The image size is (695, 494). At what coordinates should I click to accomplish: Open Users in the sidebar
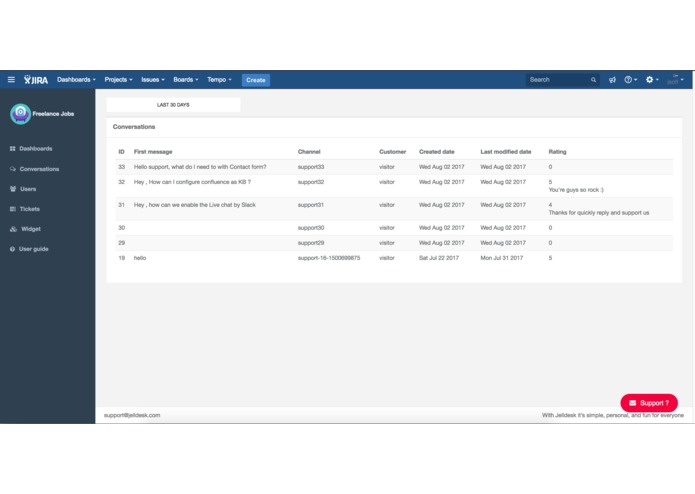pos(28,189)
